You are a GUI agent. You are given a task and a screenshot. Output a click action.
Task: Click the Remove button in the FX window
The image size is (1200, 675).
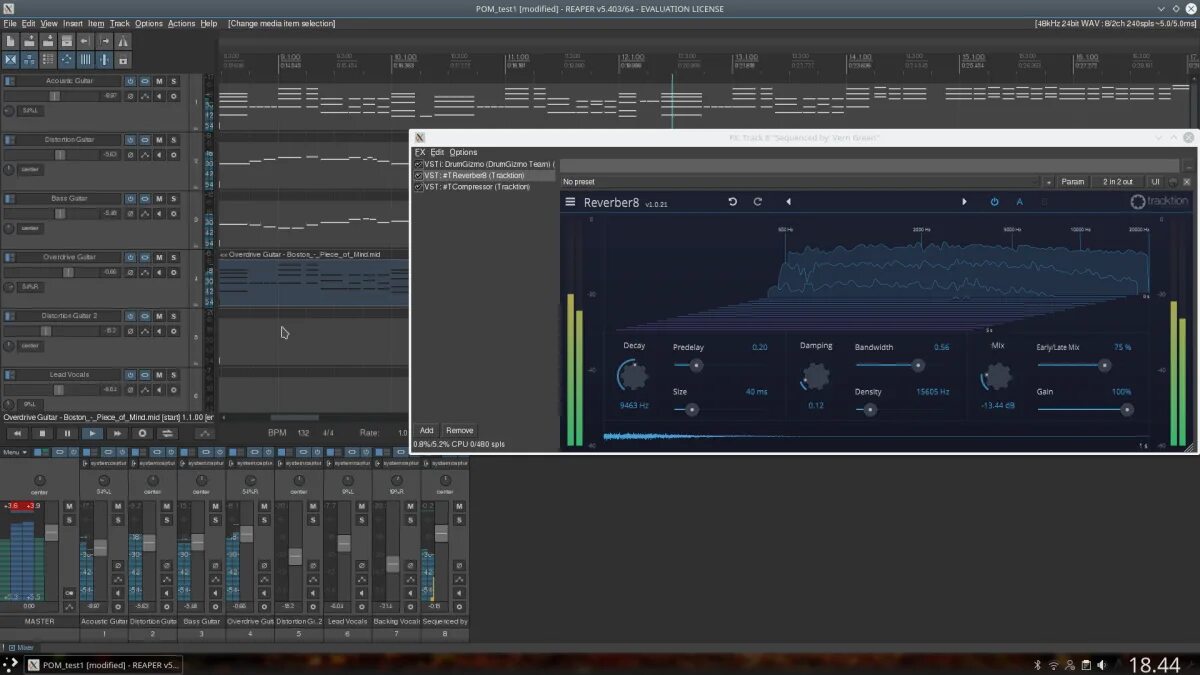(459, 430)
